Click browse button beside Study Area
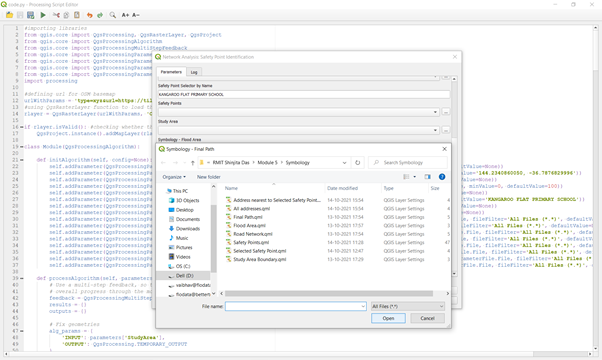The height and width of the screenshot is (360, 602). coord(446,130)
